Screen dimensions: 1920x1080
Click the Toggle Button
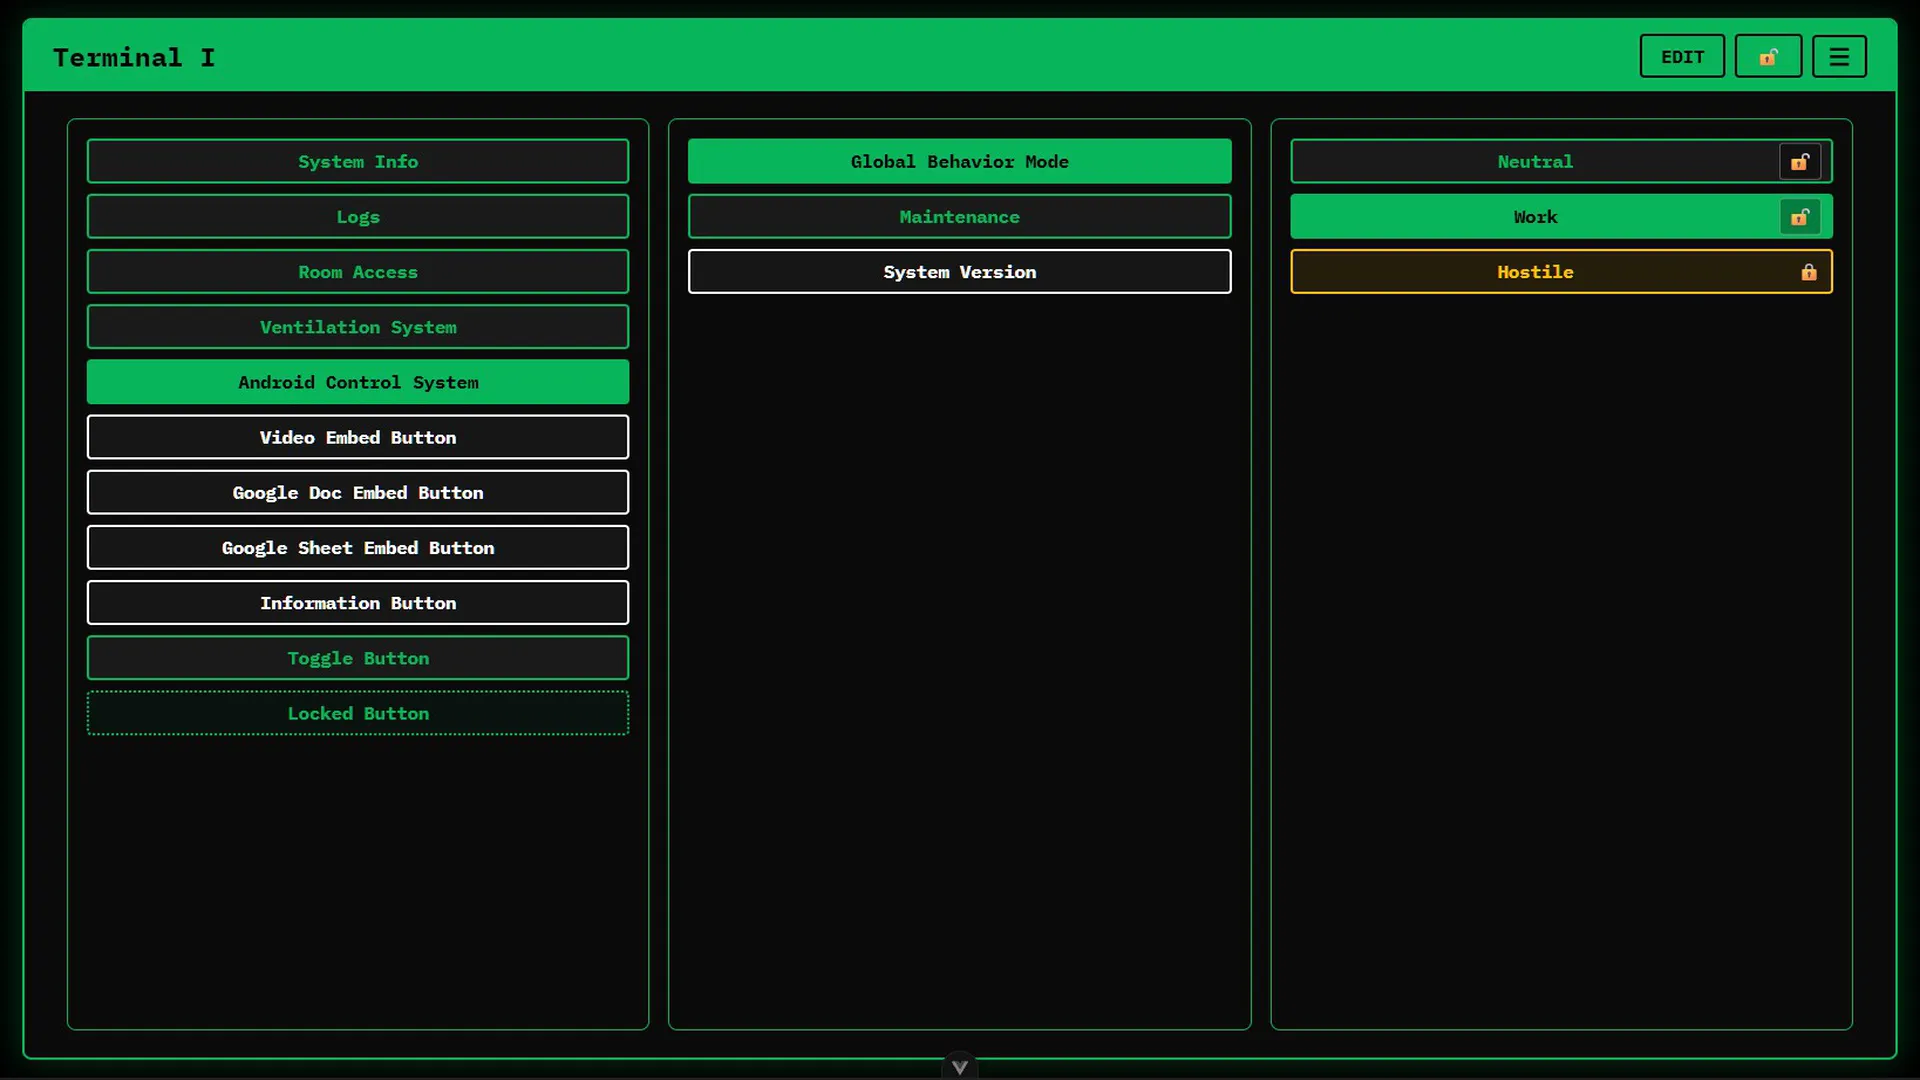coord(358,658)
